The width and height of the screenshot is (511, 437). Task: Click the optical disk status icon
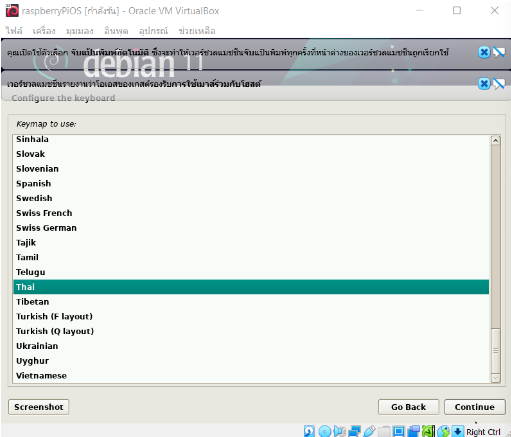point(325,431)
